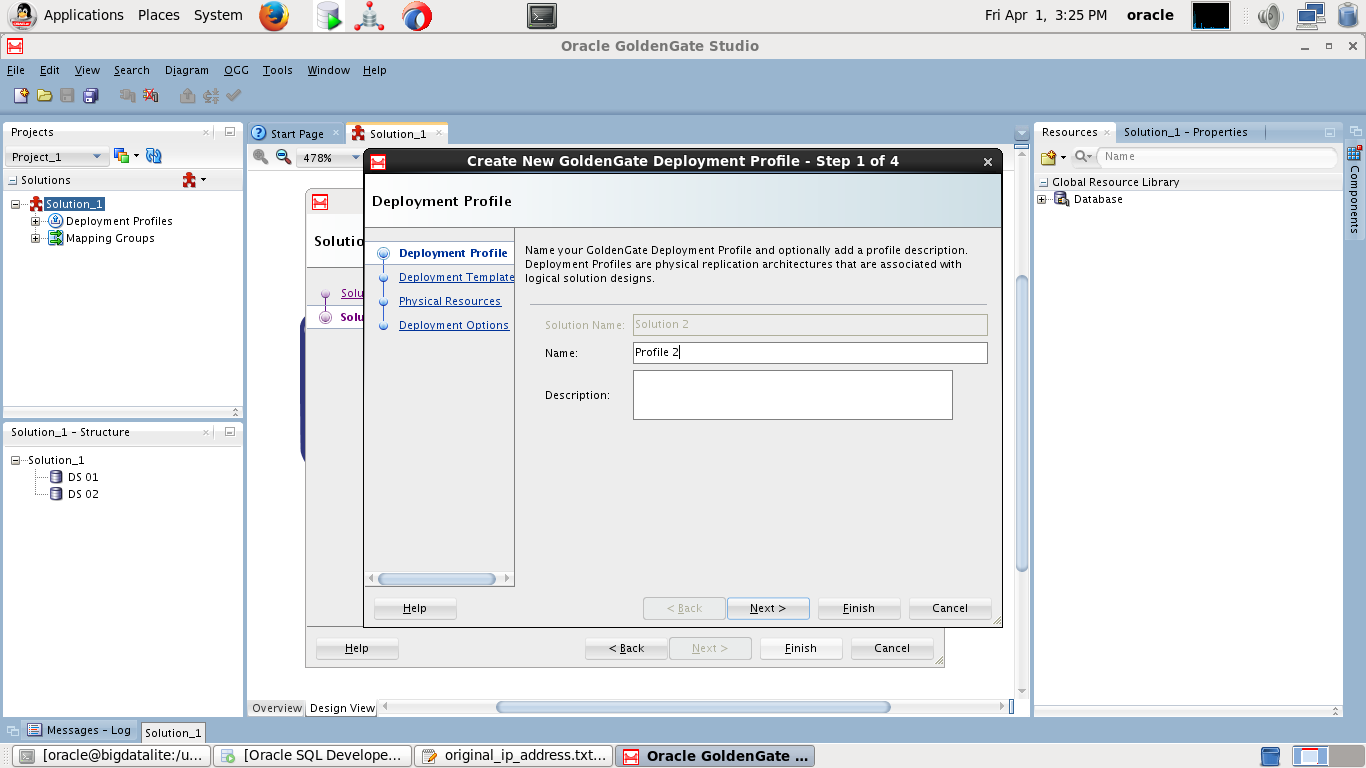Click the Design View horizontal scrollbar
The height and width of the screenshot is (768, 1366).
[693, 707]
